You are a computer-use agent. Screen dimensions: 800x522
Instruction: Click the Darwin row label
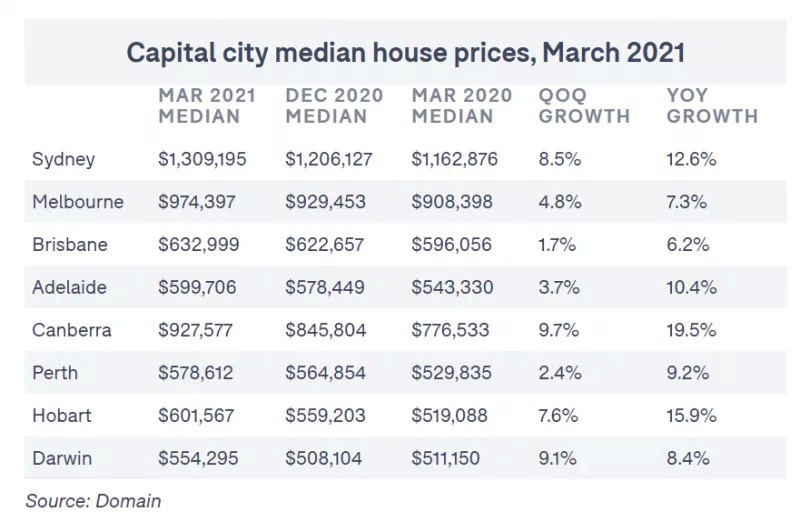(x=62, y=458)
